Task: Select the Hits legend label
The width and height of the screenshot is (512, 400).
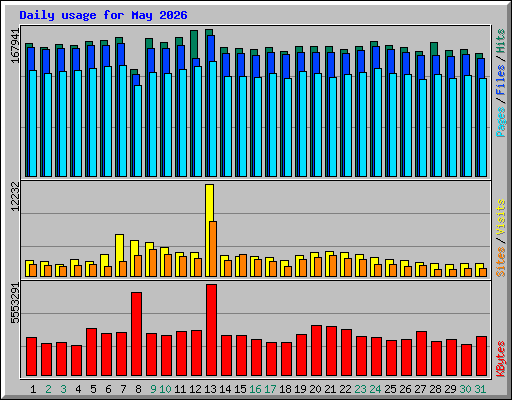Action: click(501, 41)
